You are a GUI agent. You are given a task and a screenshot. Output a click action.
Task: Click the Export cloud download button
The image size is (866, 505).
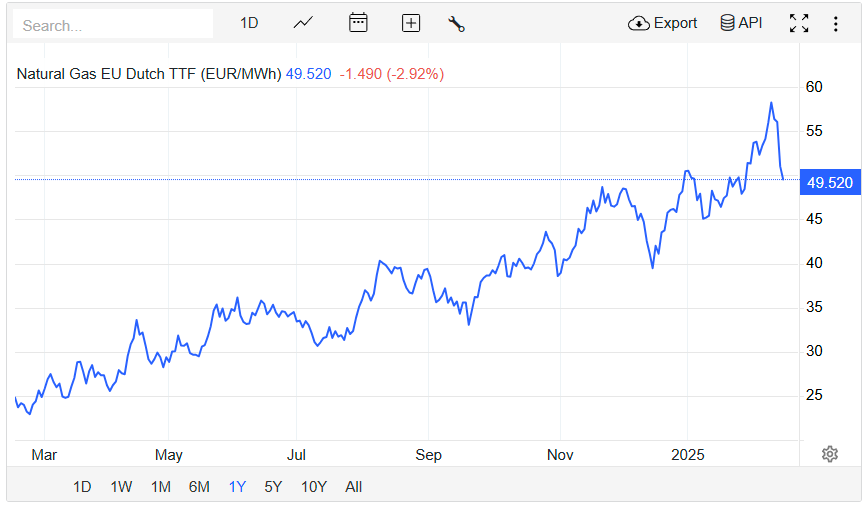pos(662,23)
